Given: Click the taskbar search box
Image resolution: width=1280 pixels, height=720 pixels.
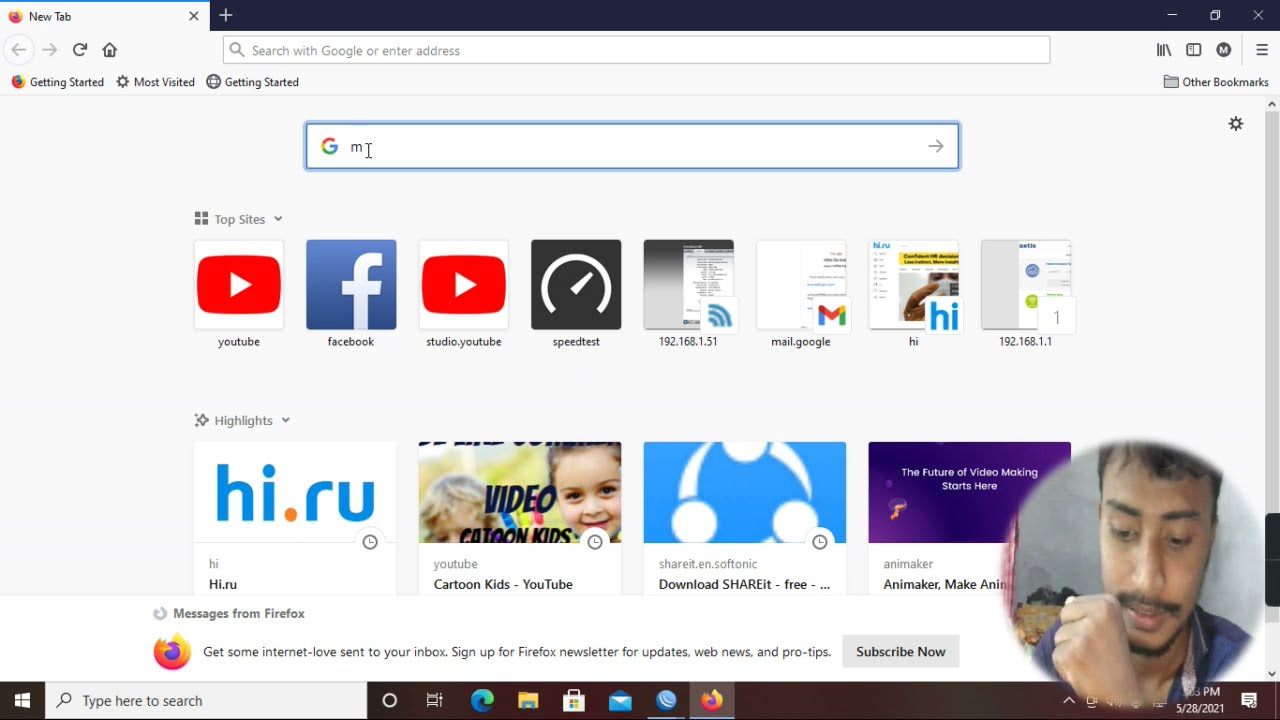Looking at the screenshot, I should click(206, 700).
